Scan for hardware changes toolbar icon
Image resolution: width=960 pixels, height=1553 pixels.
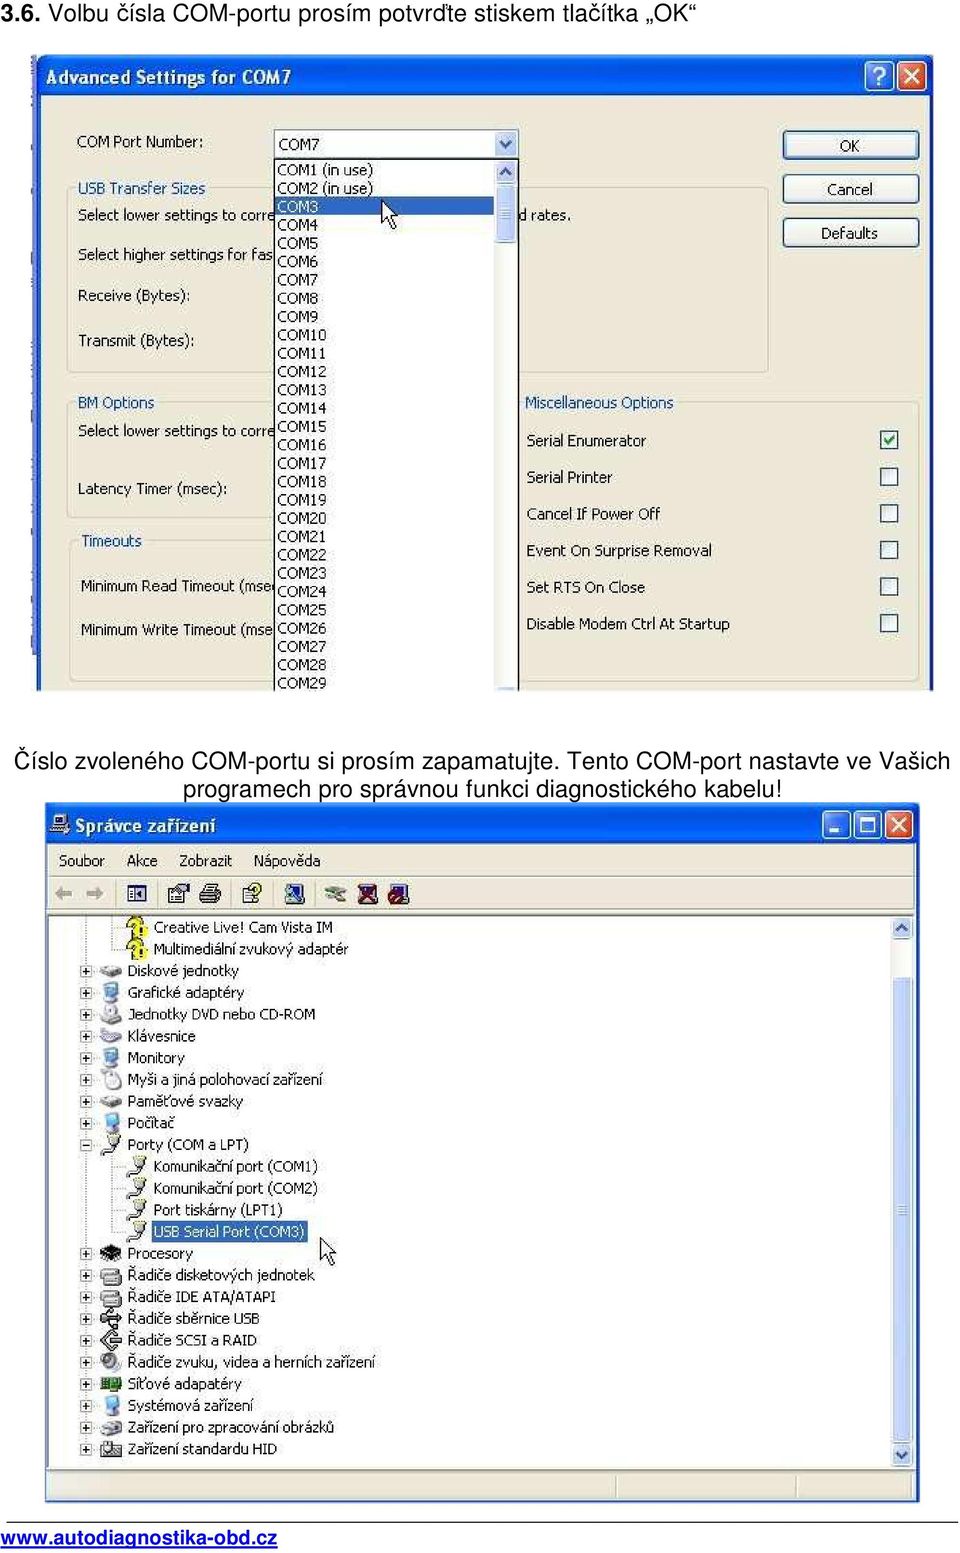click(294, 894)
